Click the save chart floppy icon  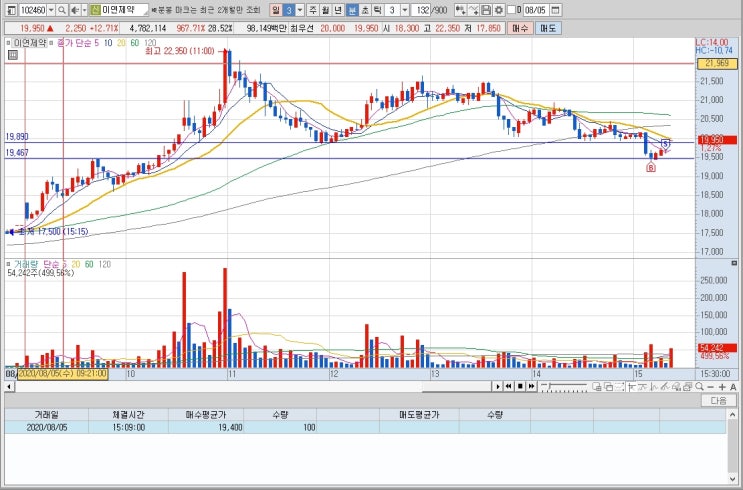tap(486, 10)
